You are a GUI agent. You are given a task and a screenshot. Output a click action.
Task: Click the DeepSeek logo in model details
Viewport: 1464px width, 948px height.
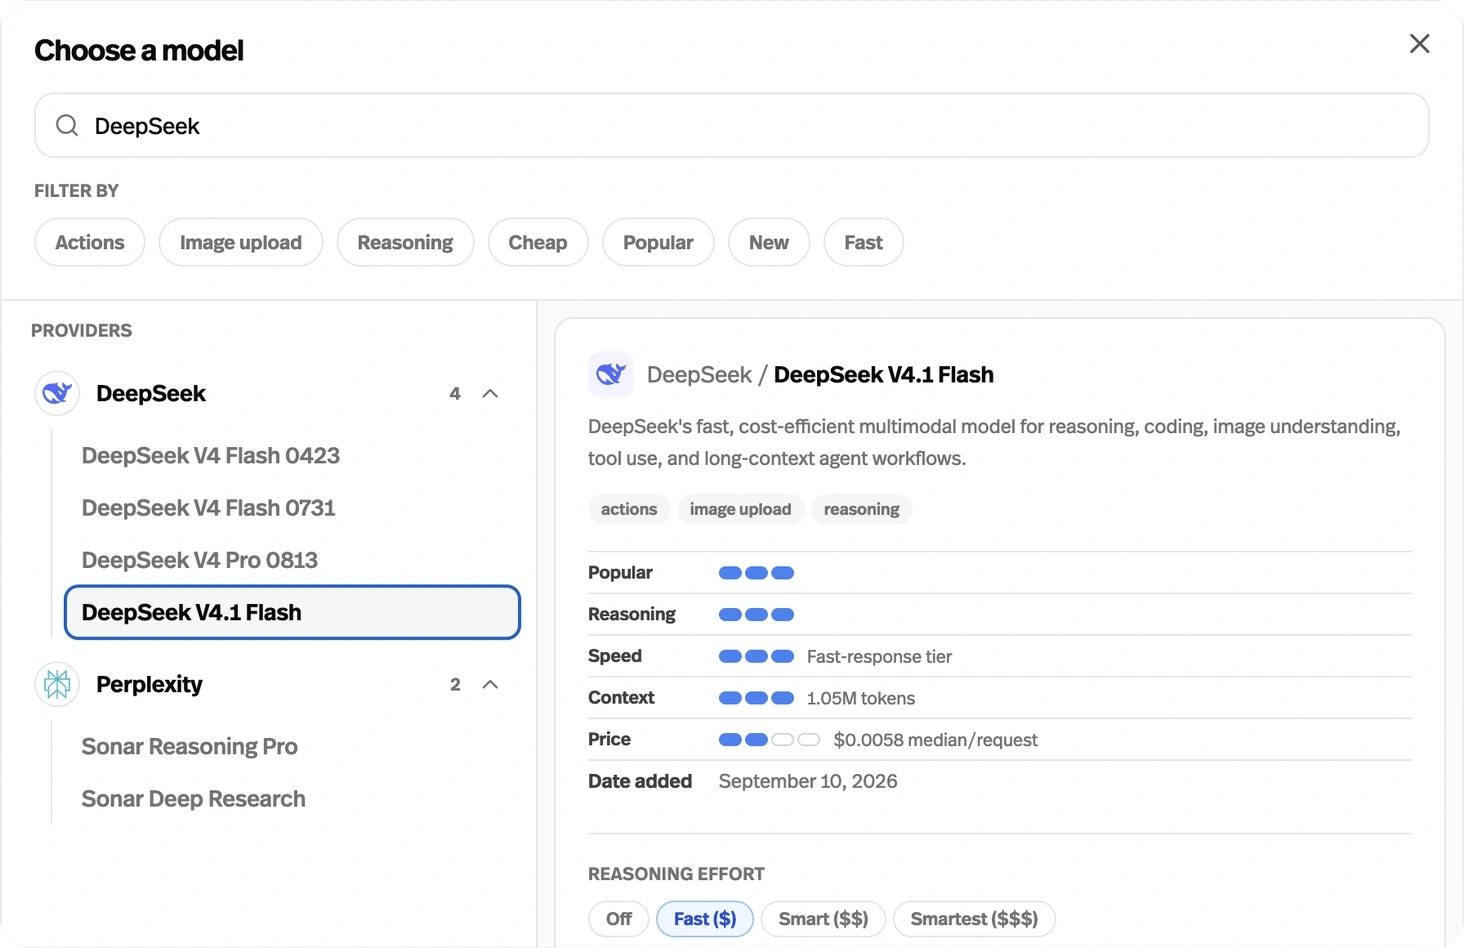[x=611, y=374]
